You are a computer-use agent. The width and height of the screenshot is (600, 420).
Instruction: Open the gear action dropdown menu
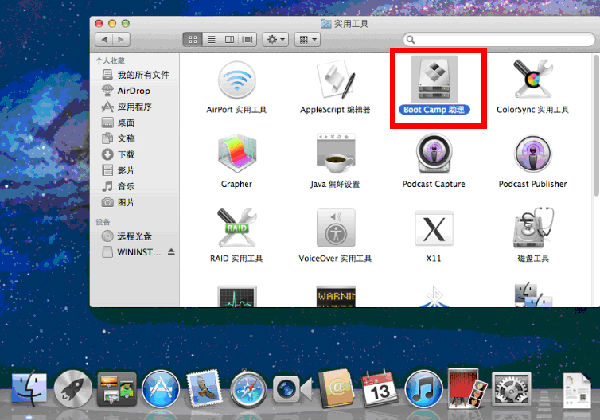click(275, 39)
